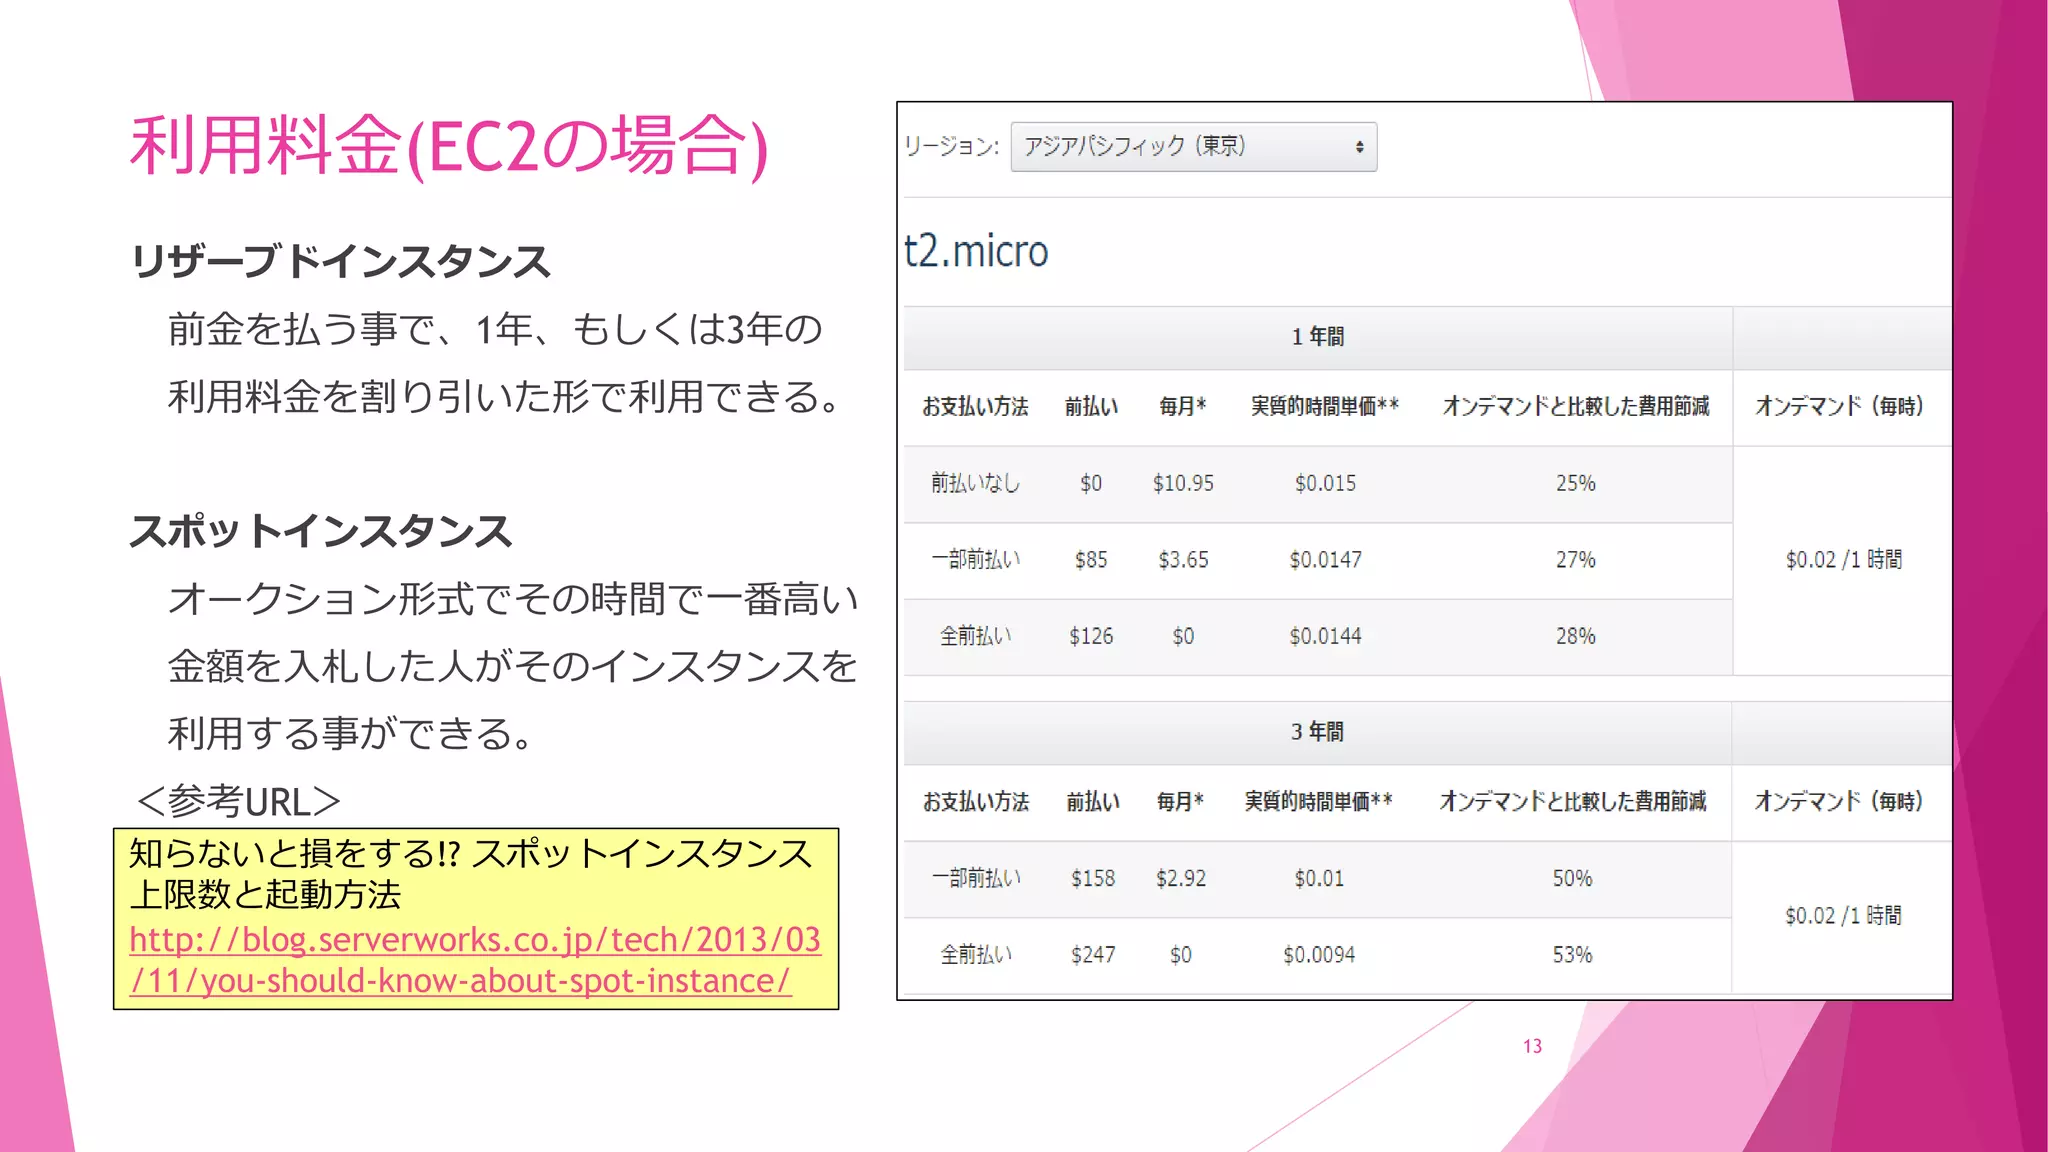Open the region dropdown showing アジアパシフィック (東京)
The height and width of the screenshot is (1152, 2048).
1193,147
